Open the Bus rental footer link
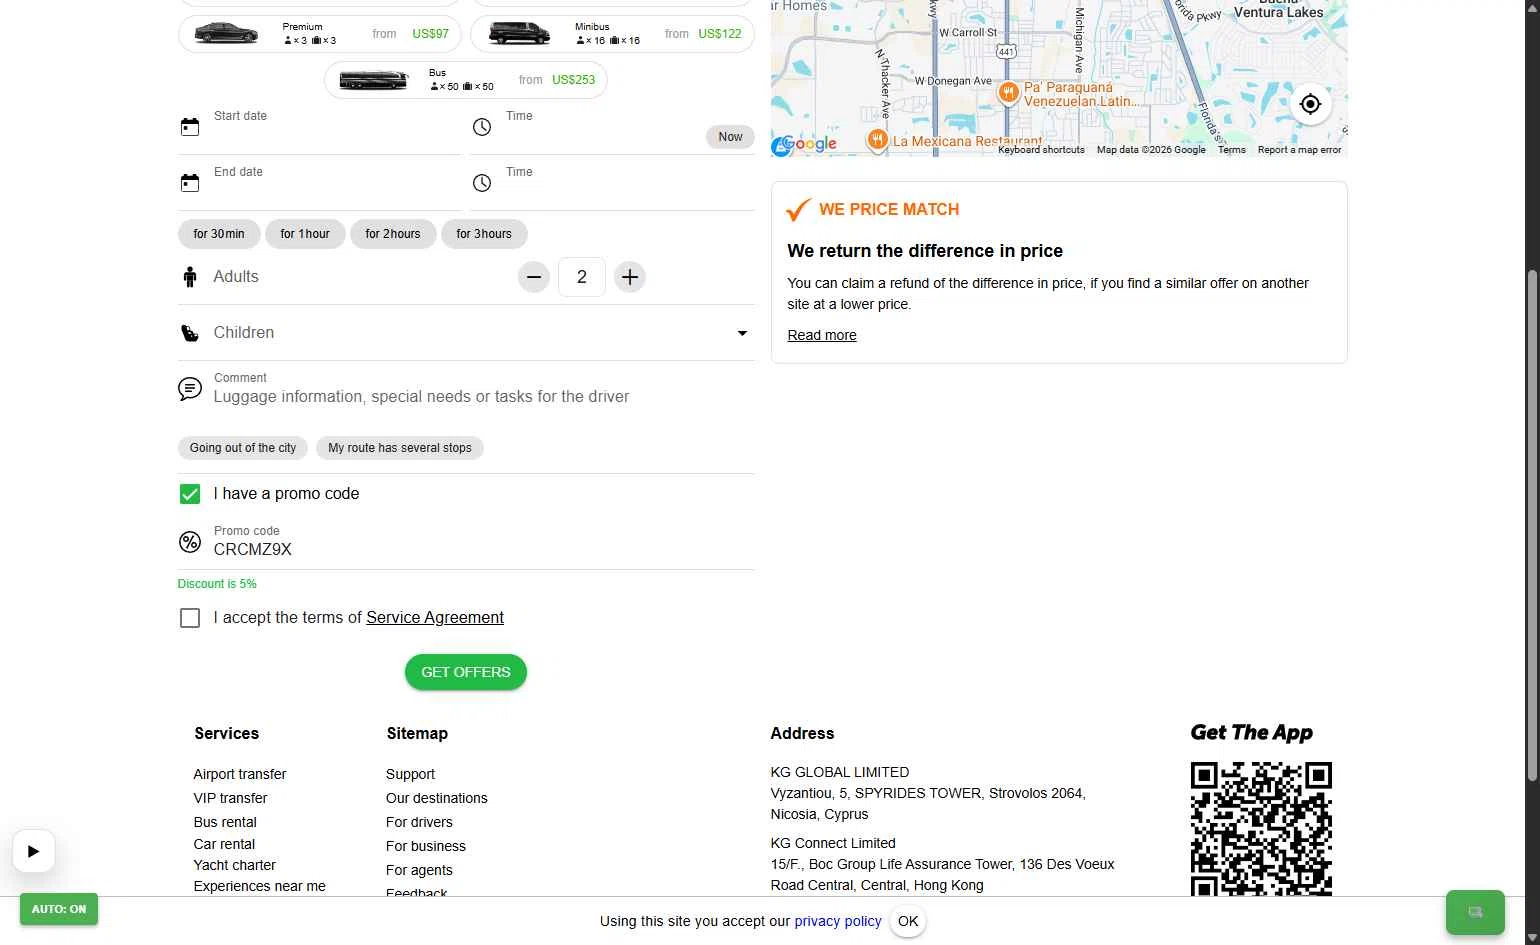Image resolution: width=1540 pixels, height=945 pixels. tap(225, 822)
